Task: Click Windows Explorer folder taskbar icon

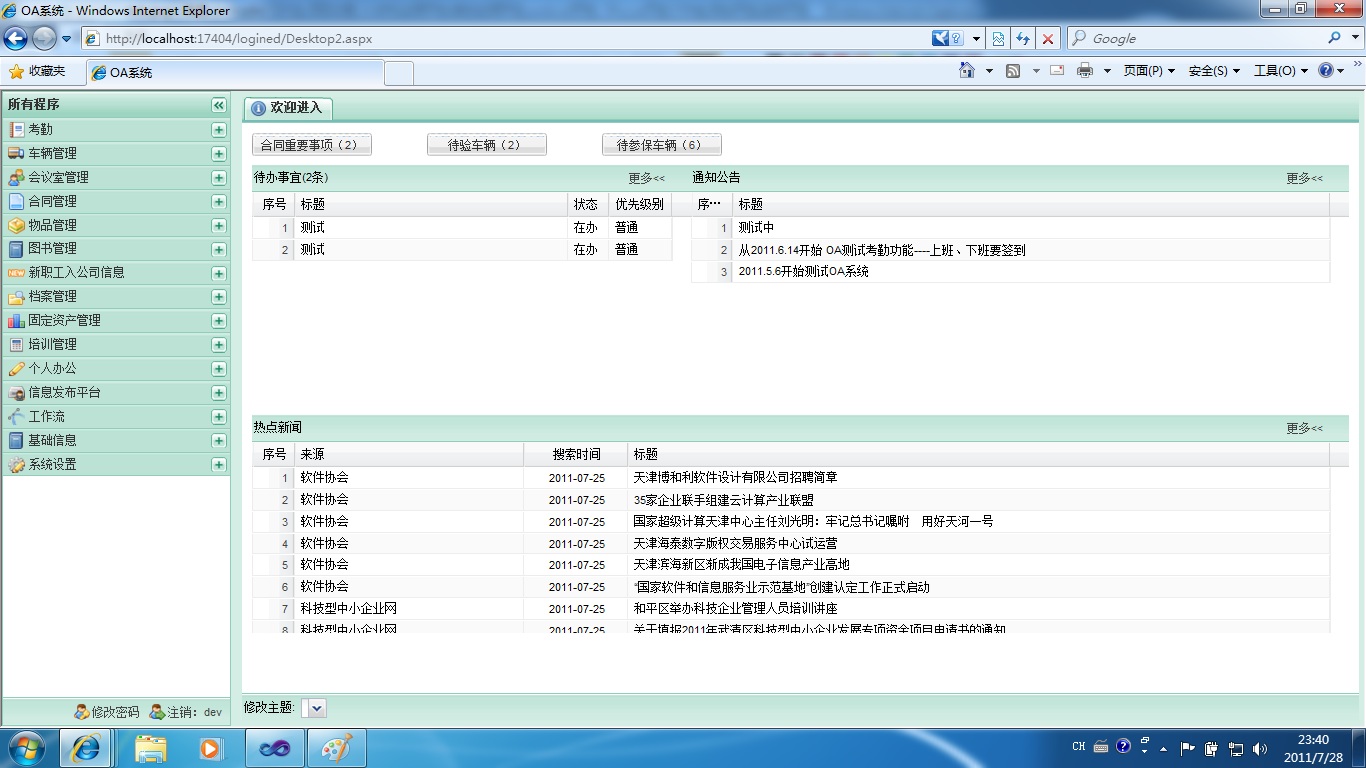Action: coord(150,748)
